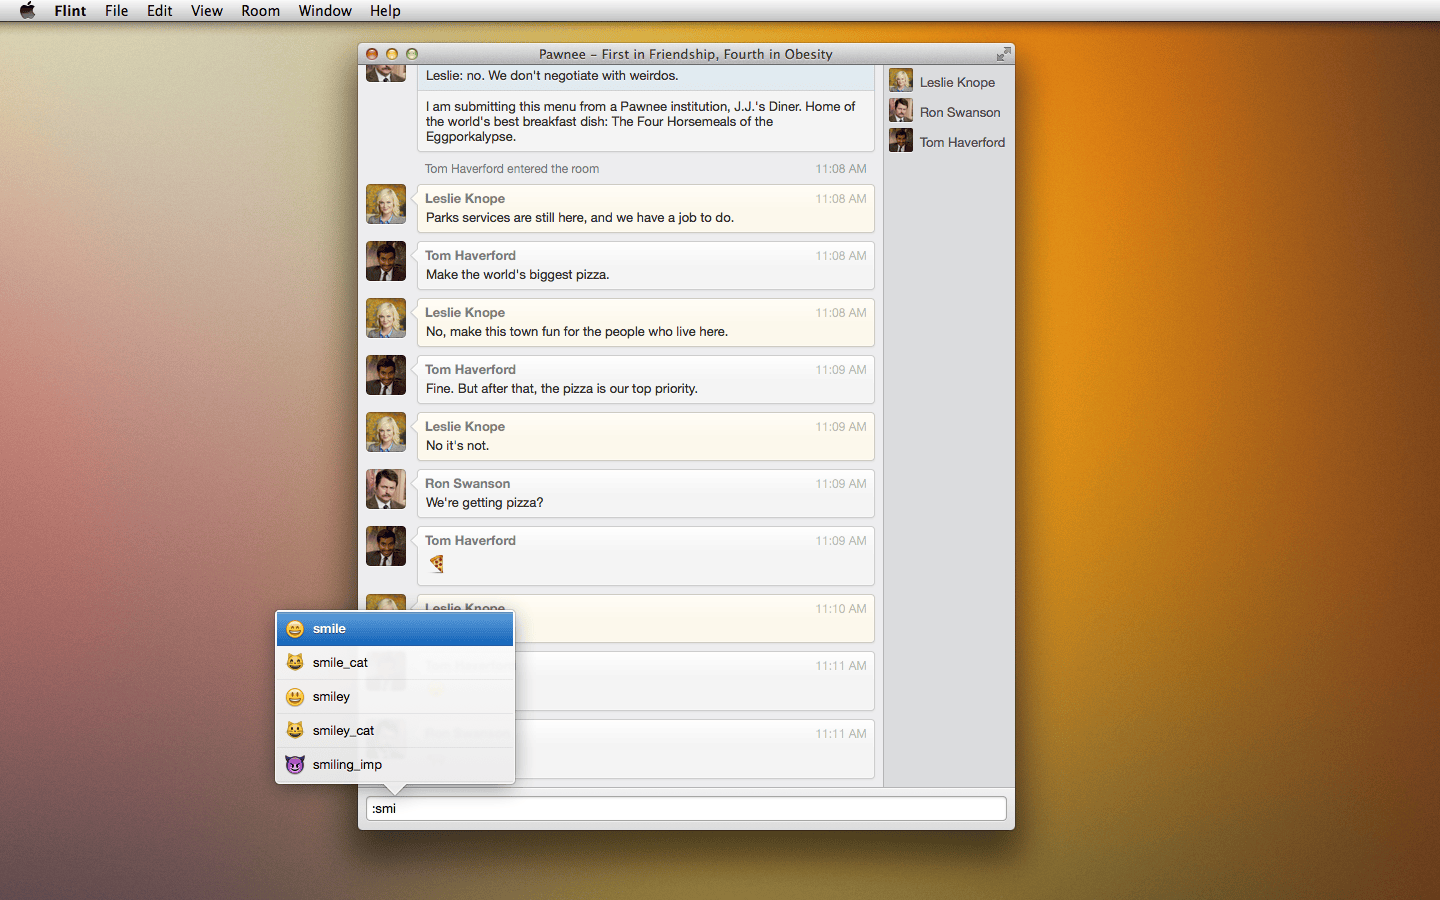Click the window's green zoom button
Screen dimensions: 1440x900
412,54
